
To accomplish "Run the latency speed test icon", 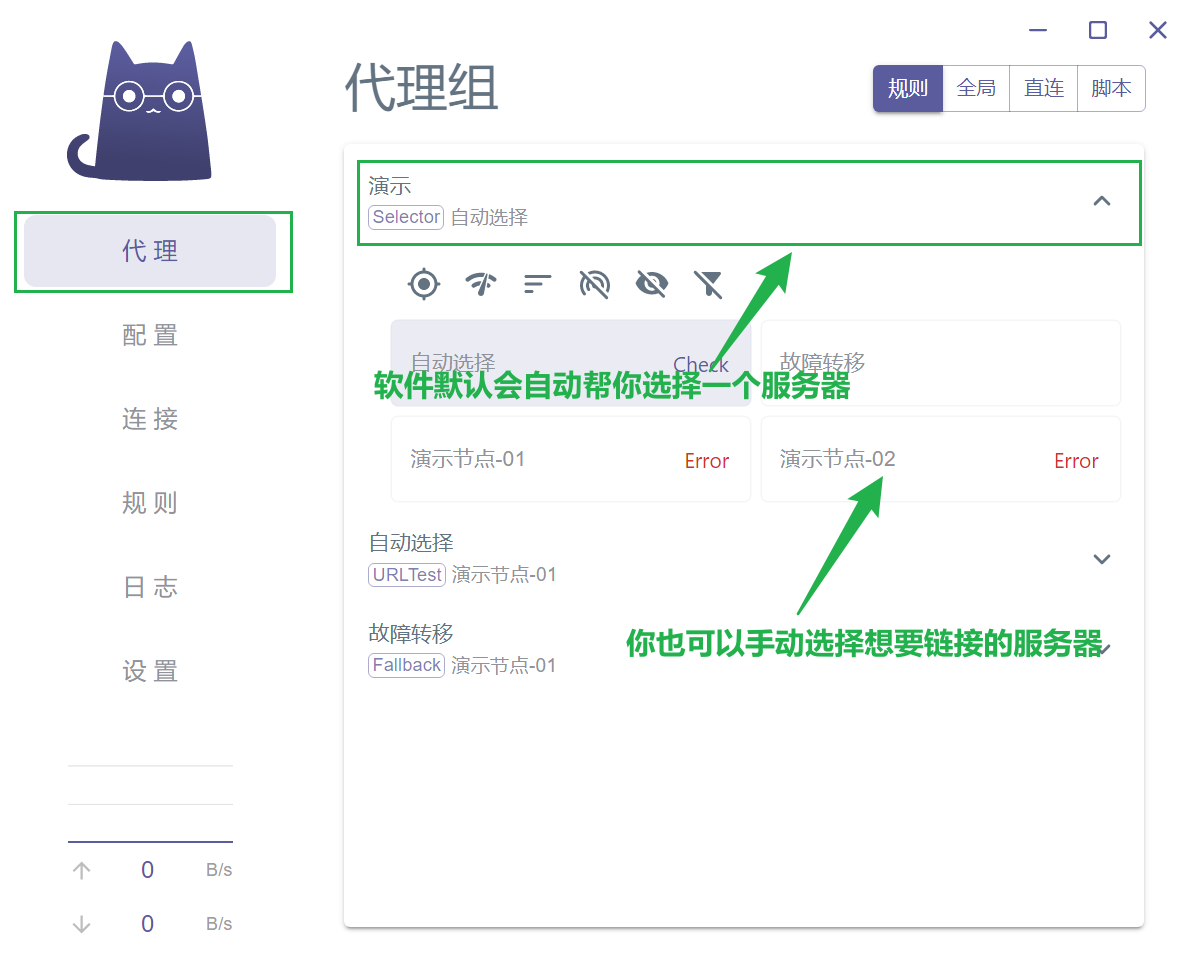I will [481, 284].
